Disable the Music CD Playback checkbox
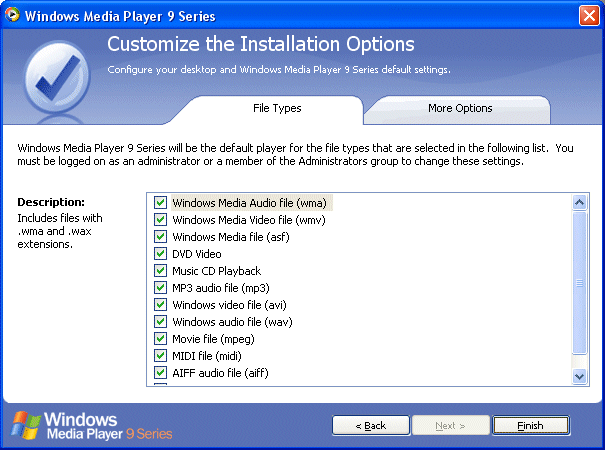 coord(161,271)
